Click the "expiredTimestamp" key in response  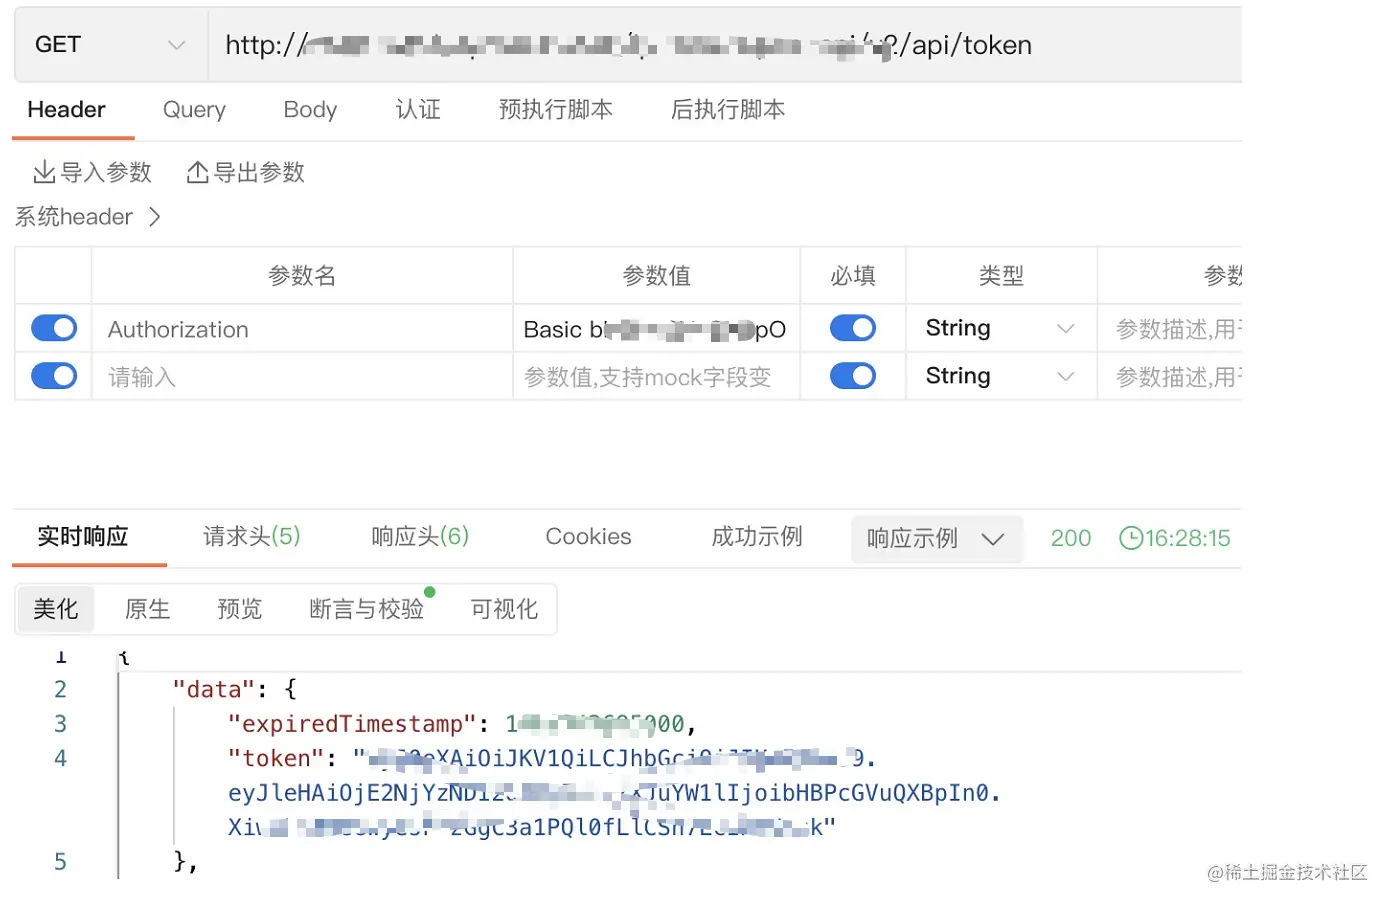coord(351,724)
